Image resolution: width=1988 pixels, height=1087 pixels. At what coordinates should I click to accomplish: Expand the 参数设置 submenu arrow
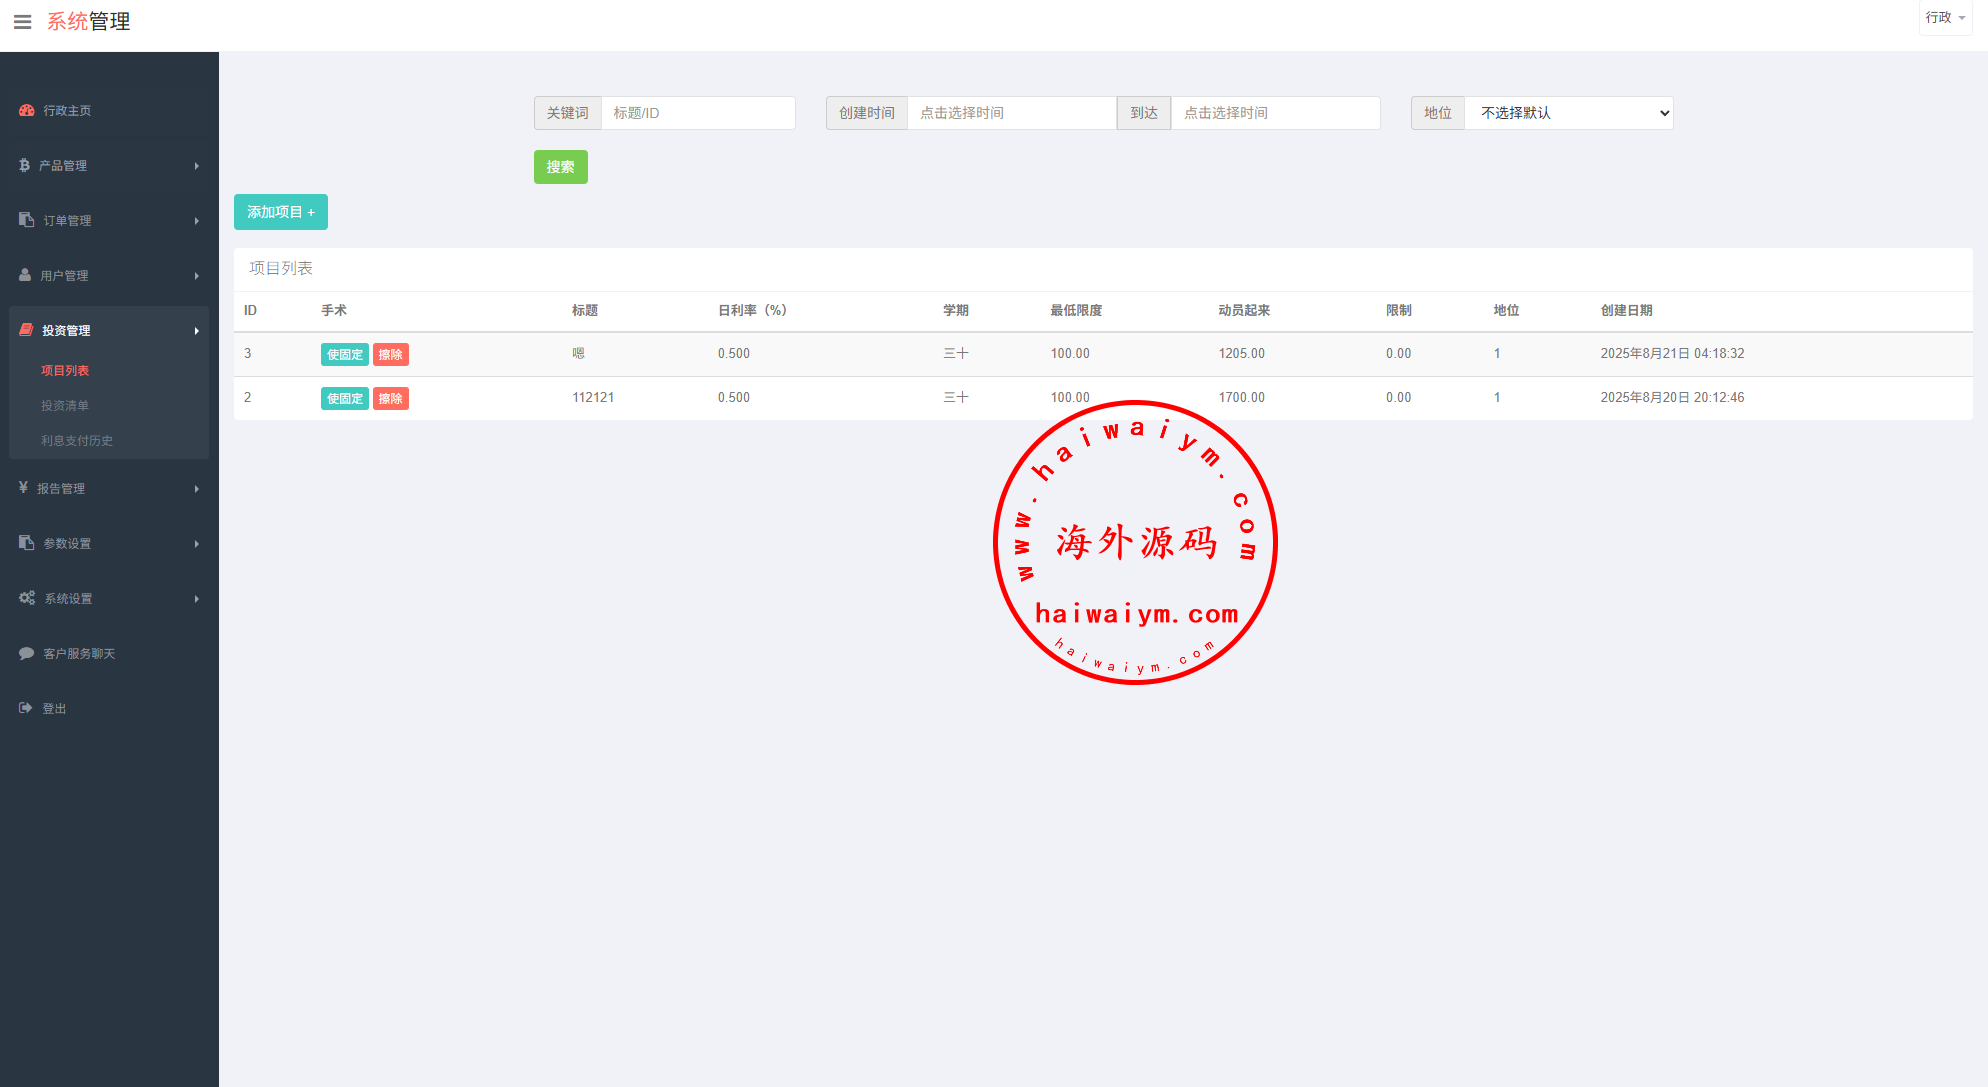point(197,544)
